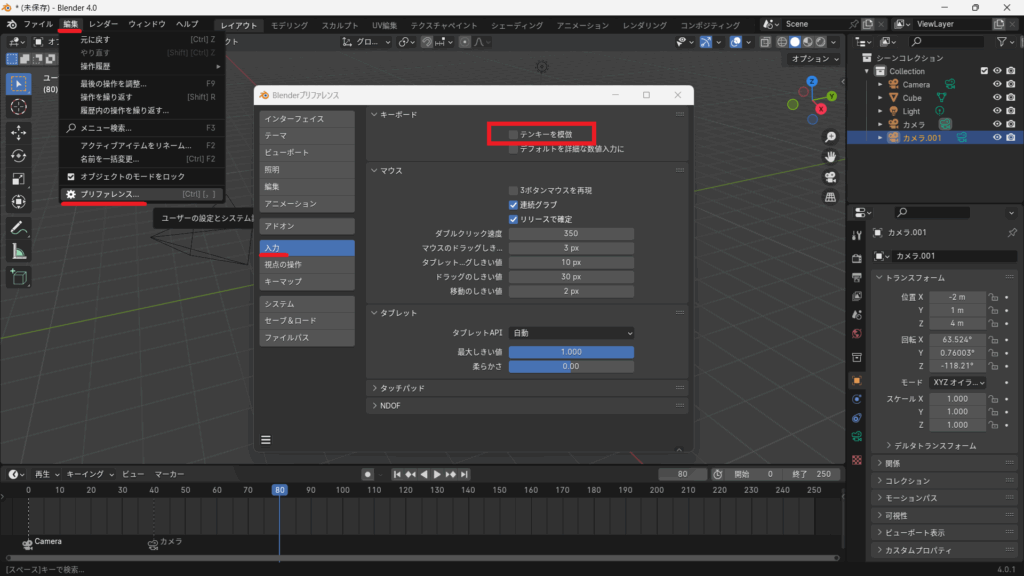Select the Cursor tool in left toolbar
Viewport: 1024px width, 576px height.
pos(19,107)
